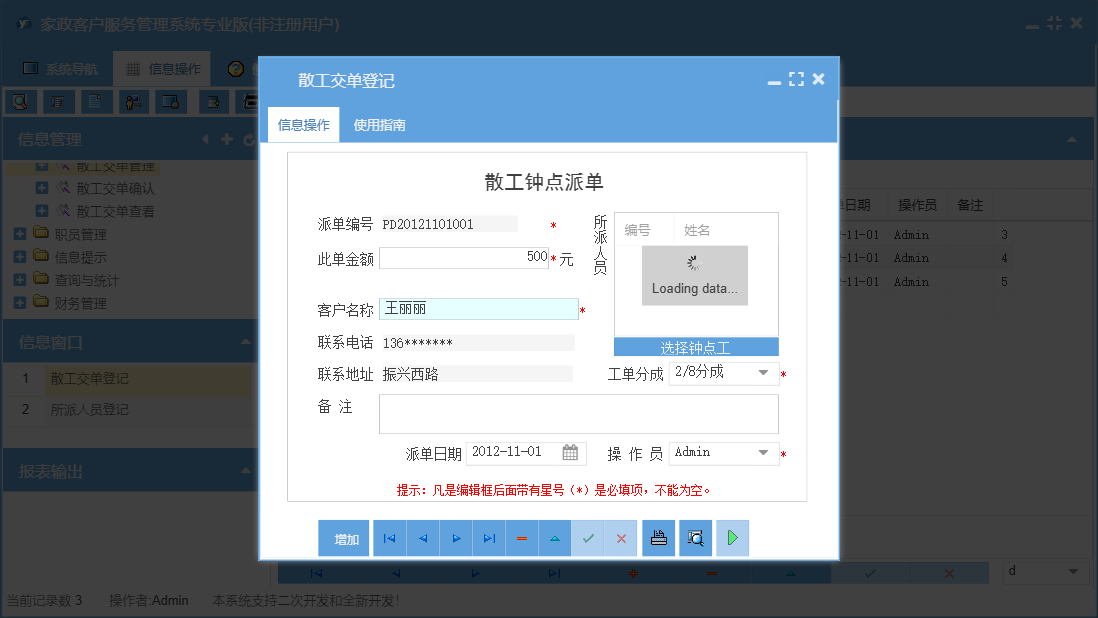The image size is (1098, 618).
Task: Click the 选择钟点工 button
Action: tap(695, 345)
